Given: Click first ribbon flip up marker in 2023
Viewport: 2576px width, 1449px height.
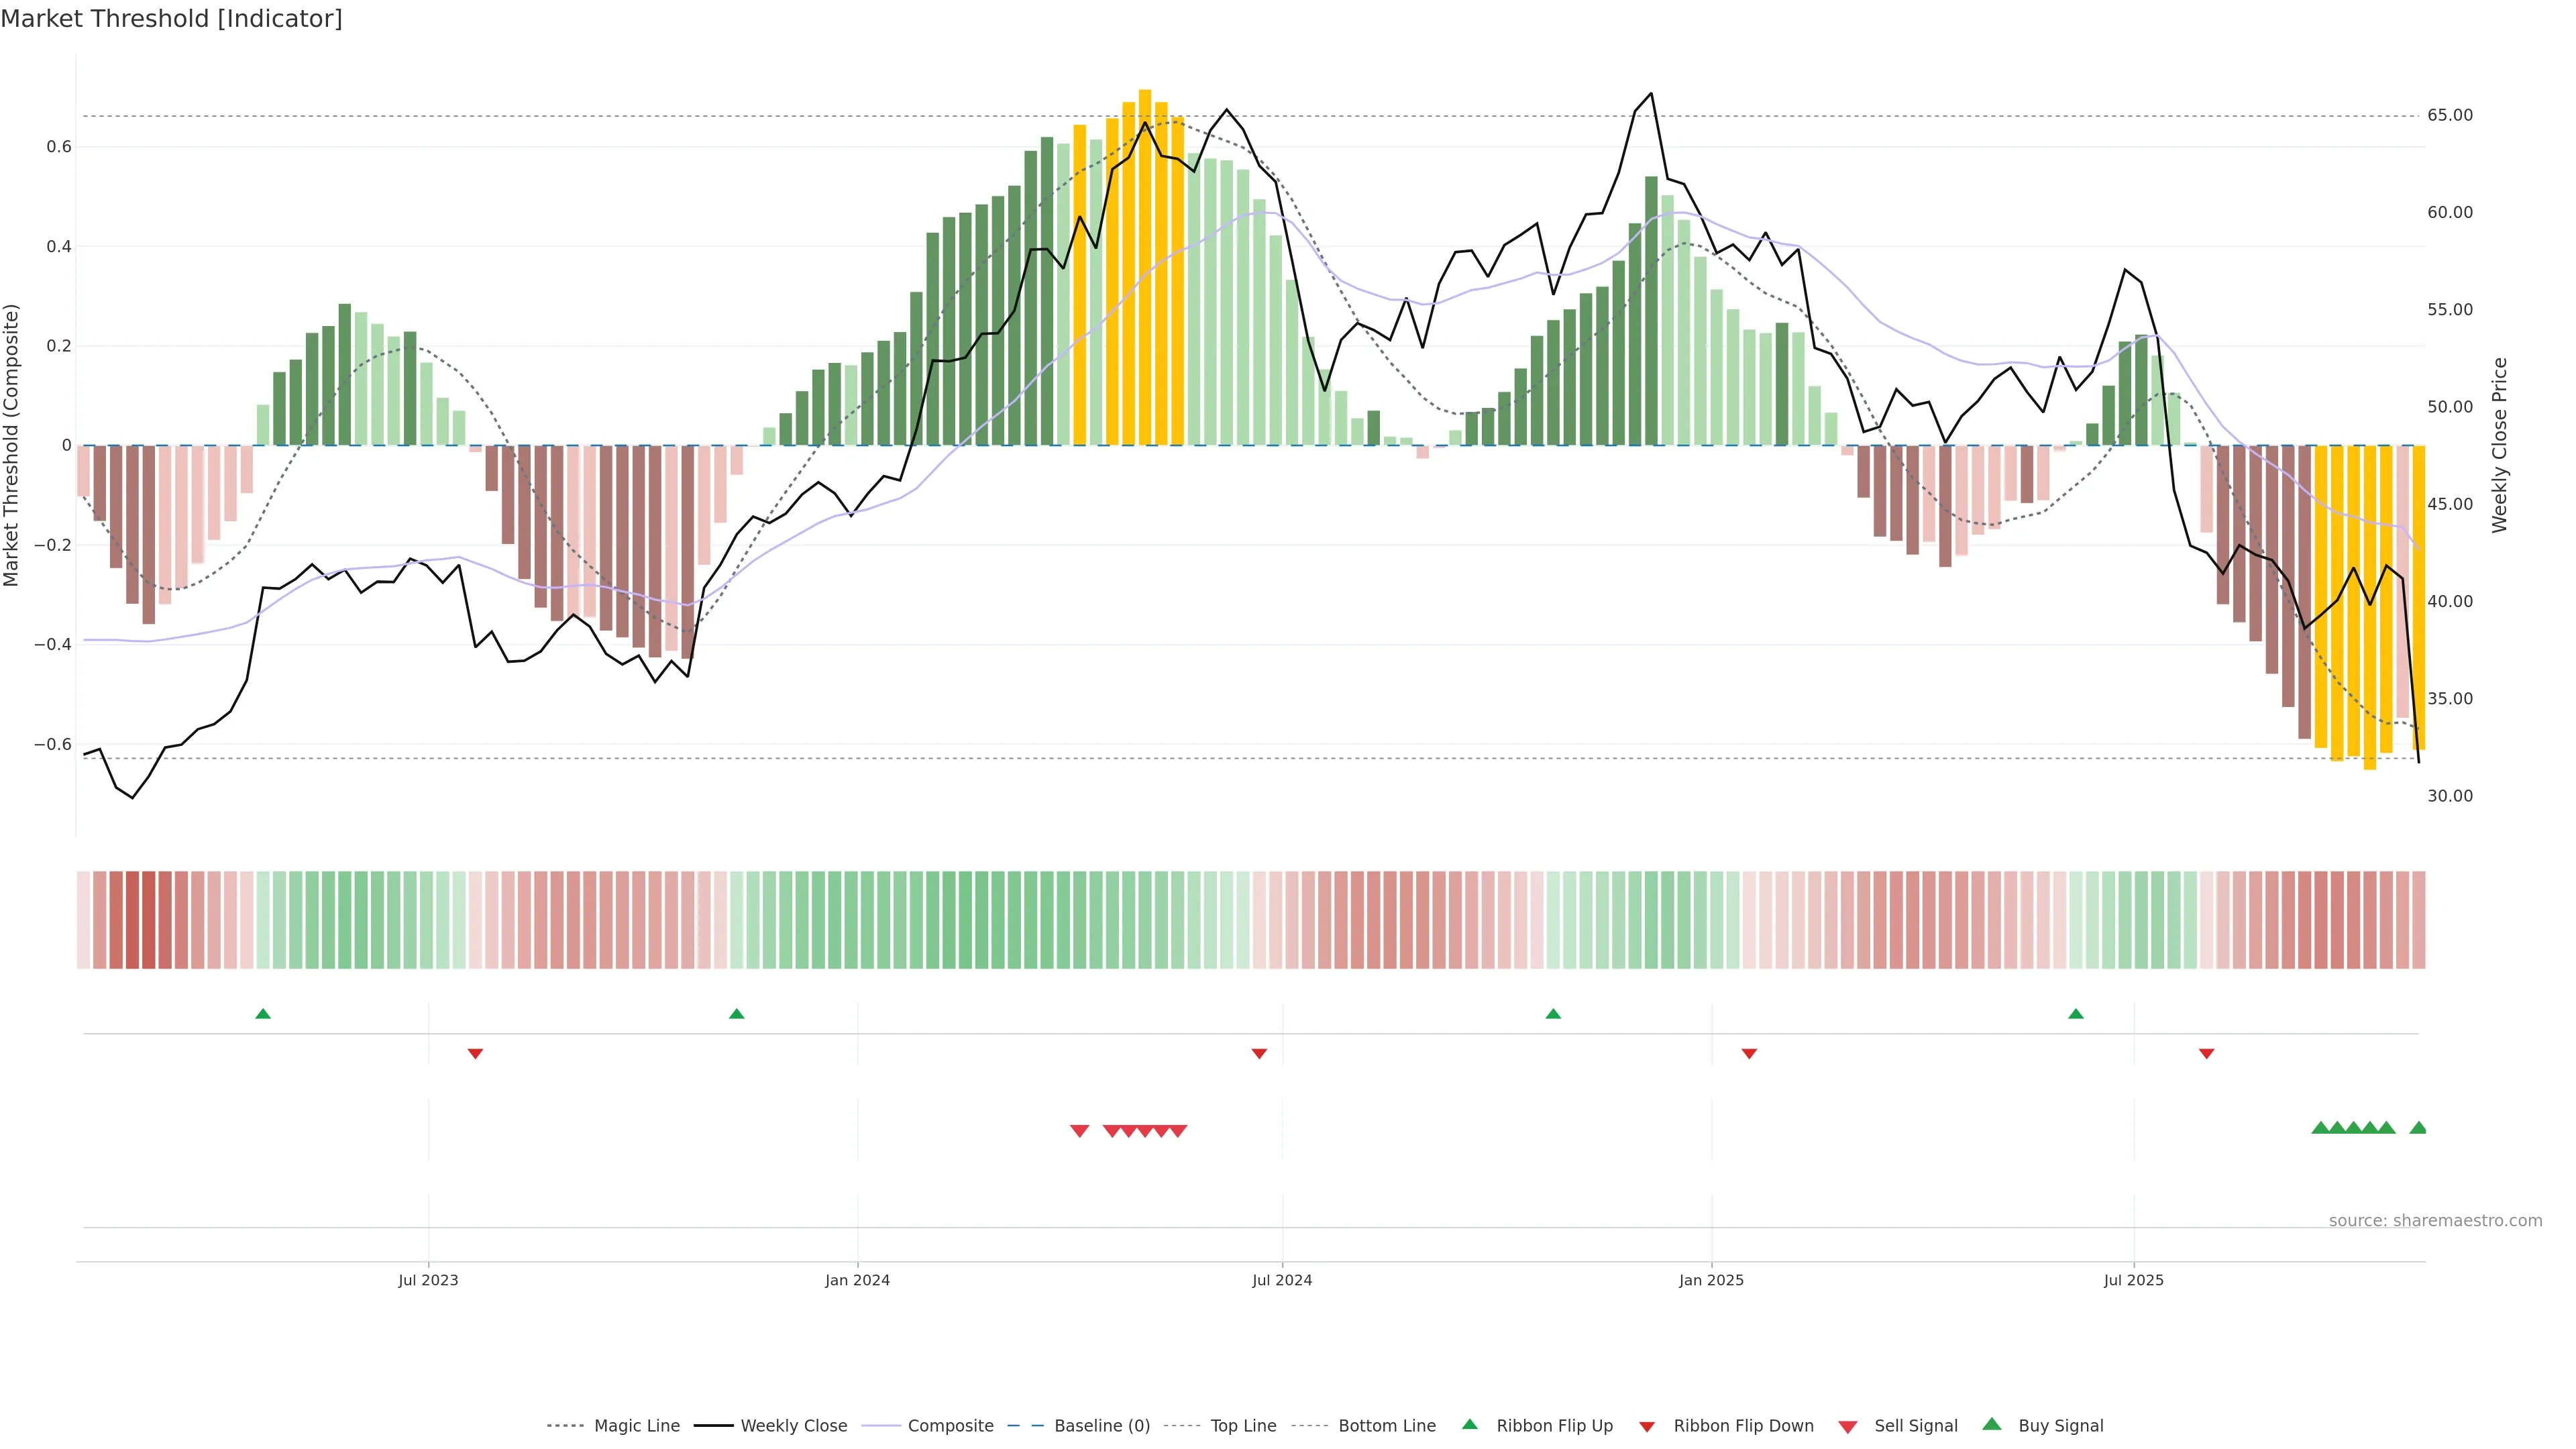Looking at the screenshot, I should click(263, 1014).
